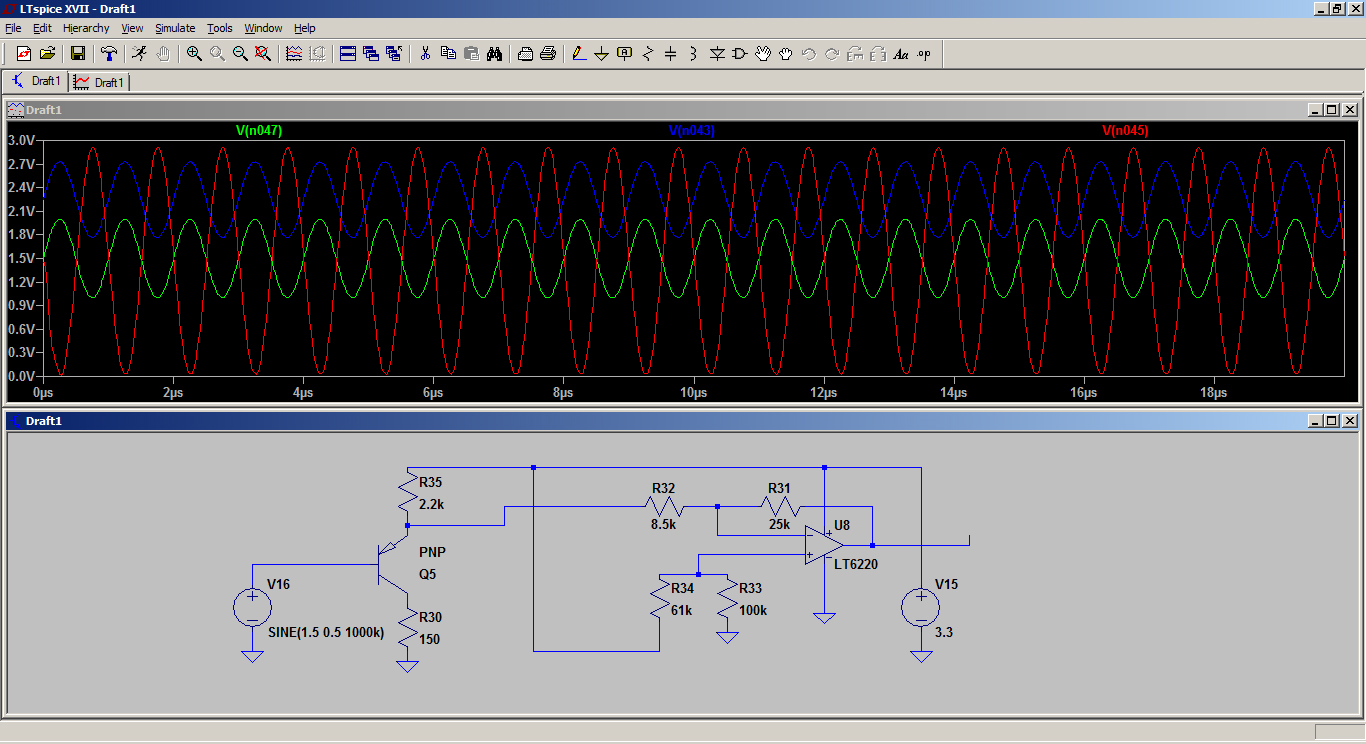This screenshot has width=1366, height=744.
Task: Open the View menu
Action: pos(133,28)
